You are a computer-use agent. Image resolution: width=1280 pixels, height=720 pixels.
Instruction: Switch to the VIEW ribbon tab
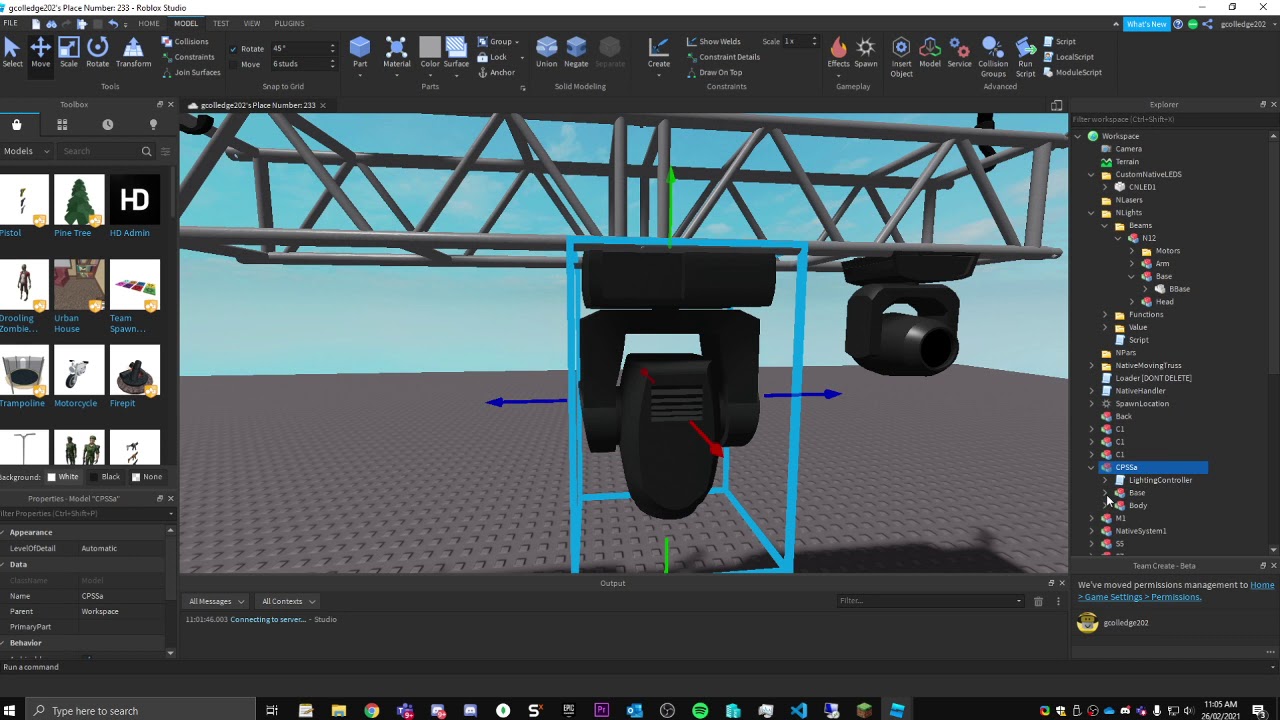click(252, 23)
